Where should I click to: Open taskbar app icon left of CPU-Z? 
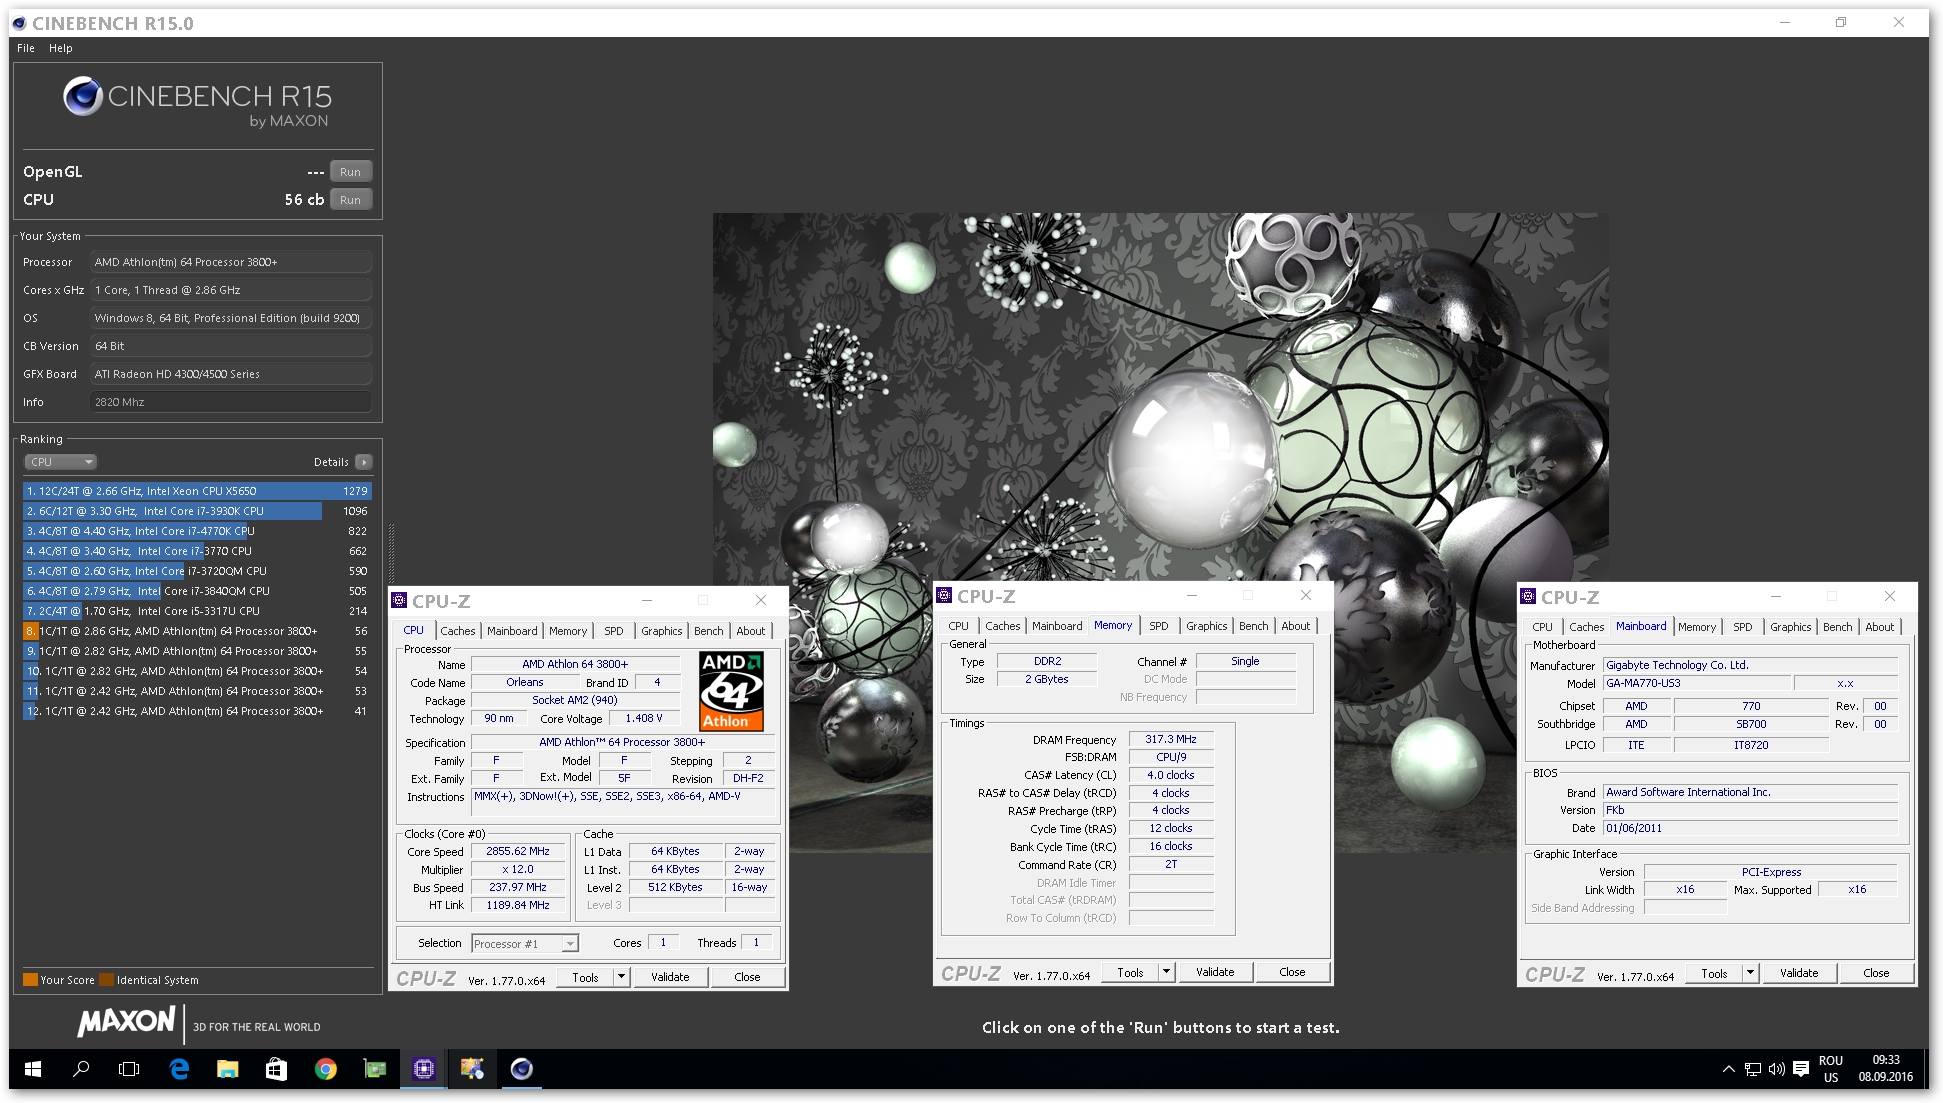374,1069
